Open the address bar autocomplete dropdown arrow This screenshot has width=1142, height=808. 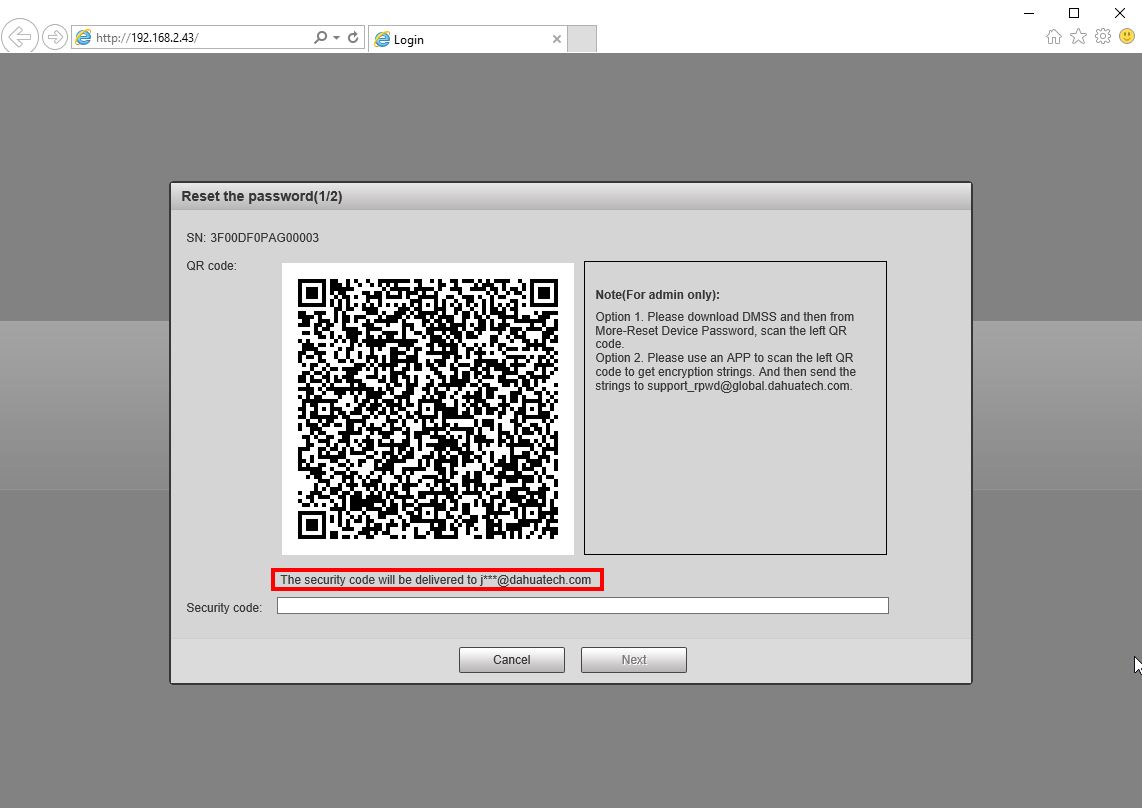335,36
